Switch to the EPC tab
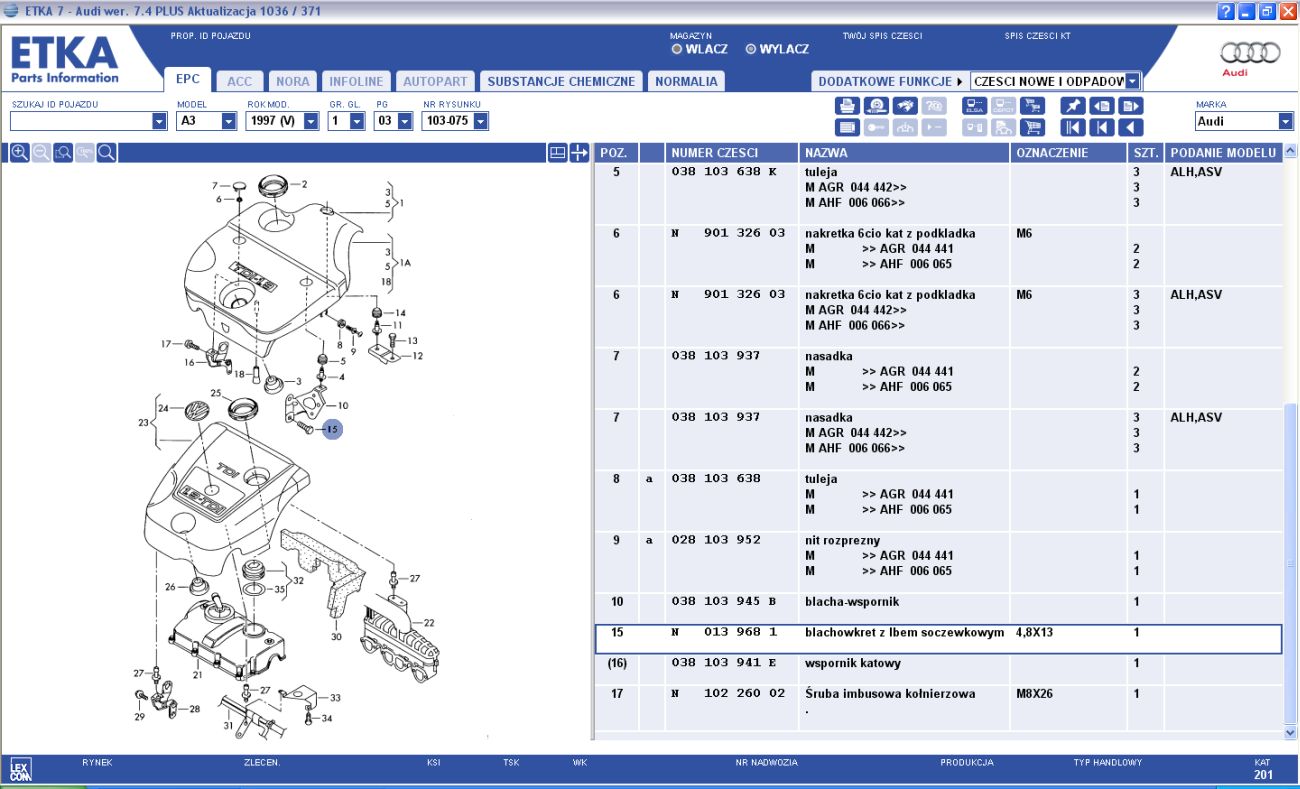Image resolution: width=1300 pixels, height=789 pixels. click(188, 80)
